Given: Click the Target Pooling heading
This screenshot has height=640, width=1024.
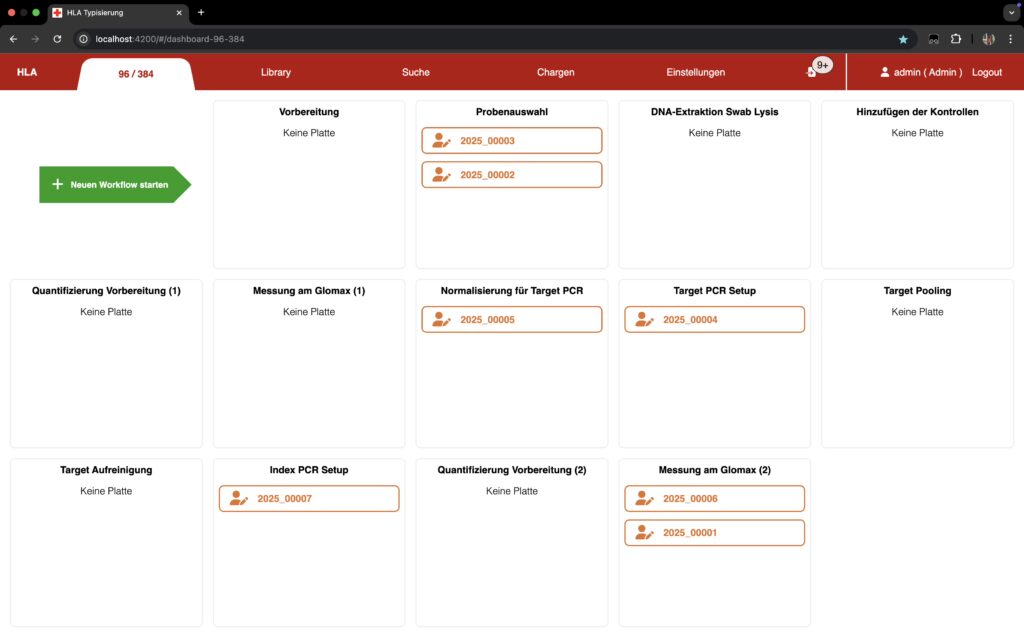Looking at the screenshot, I should point(917,291).
